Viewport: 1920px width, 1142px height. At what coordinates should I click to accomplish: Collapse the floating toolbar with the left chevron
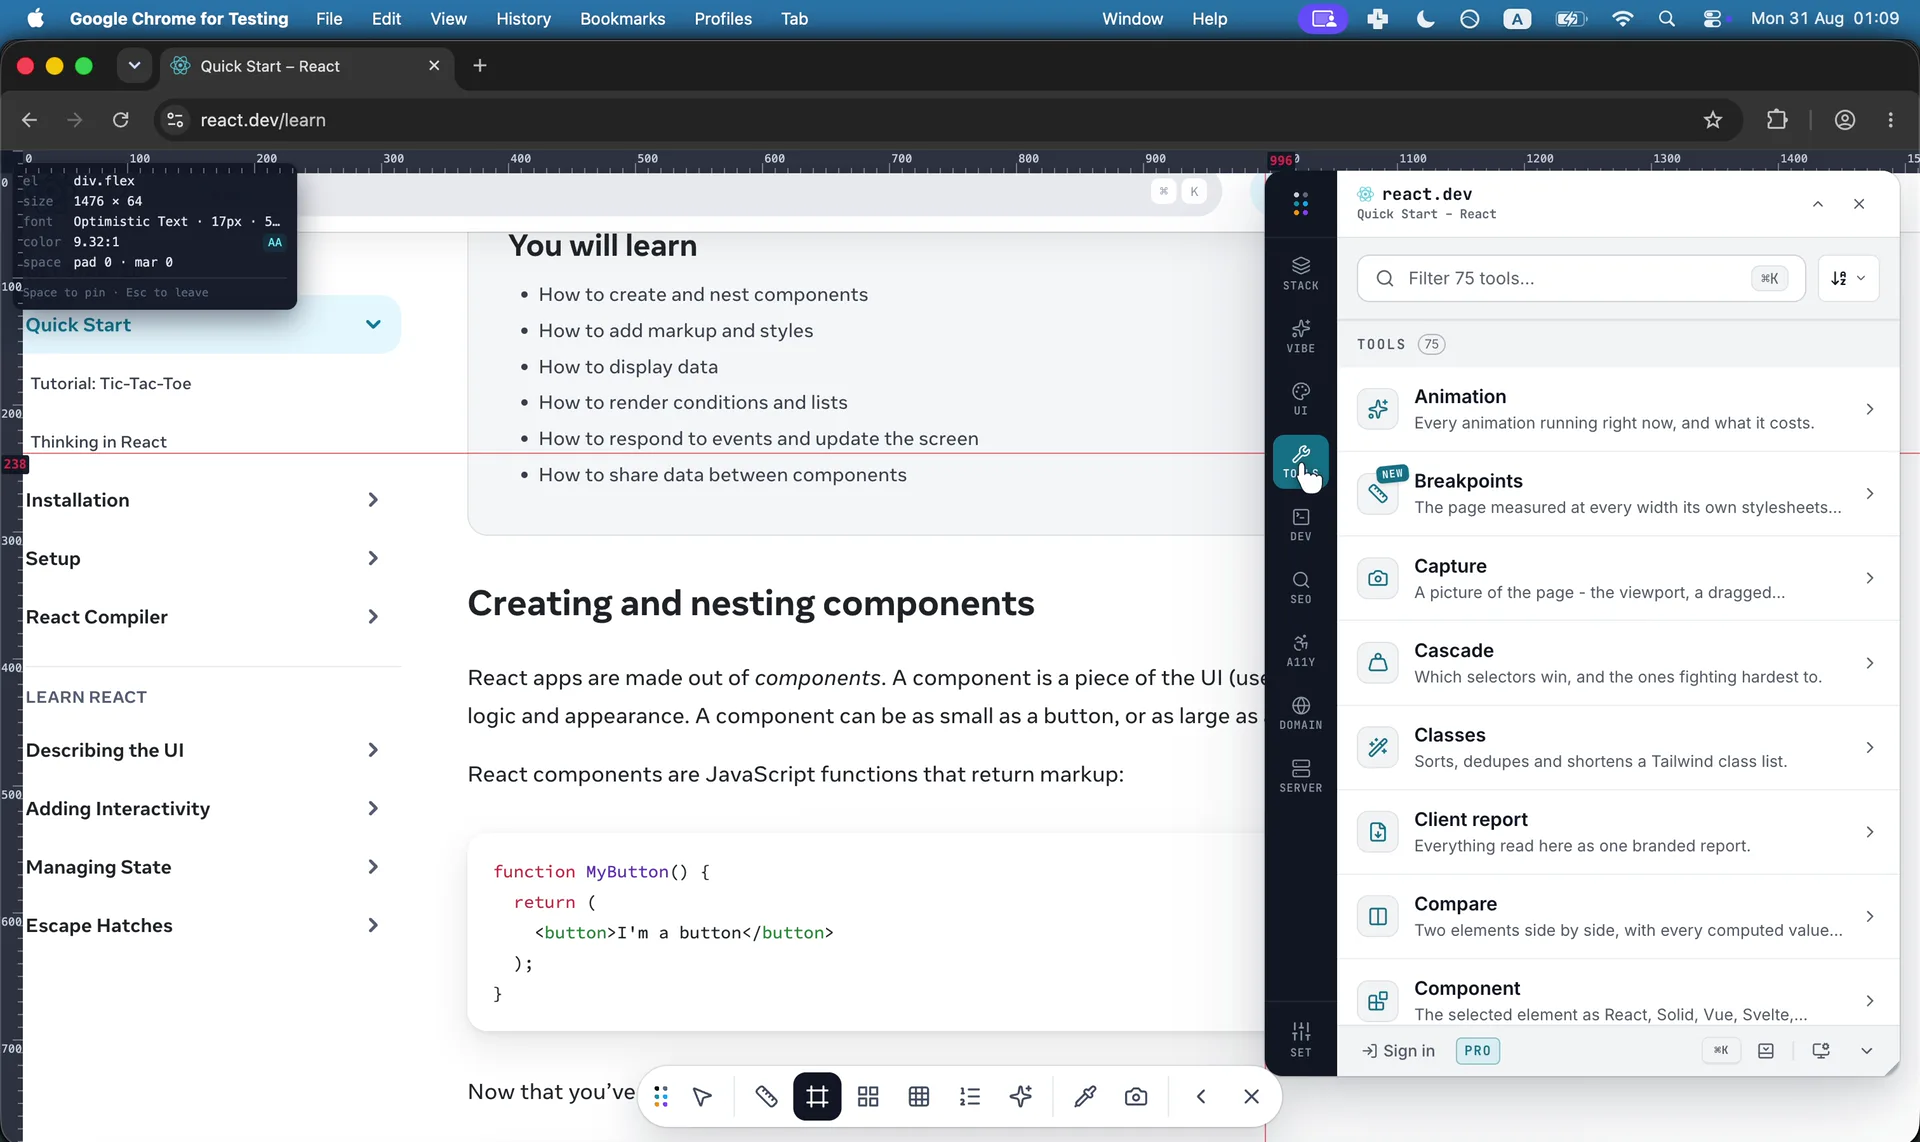click(x=1201, y=1097)
